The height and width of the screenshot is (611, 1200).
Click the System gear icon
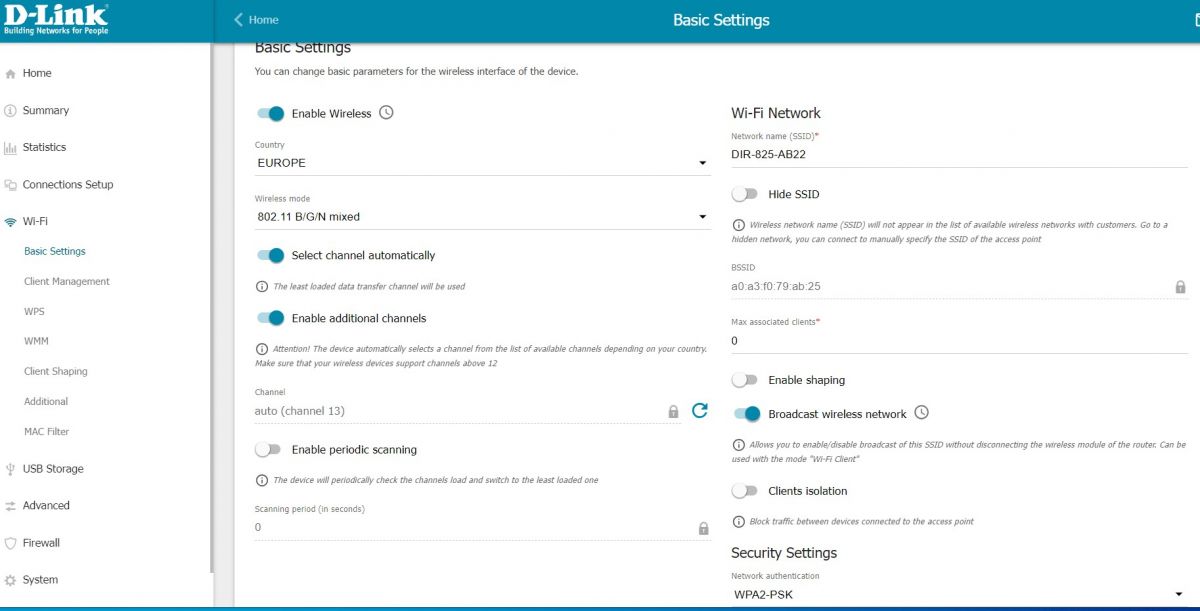(x=11, y=580)
